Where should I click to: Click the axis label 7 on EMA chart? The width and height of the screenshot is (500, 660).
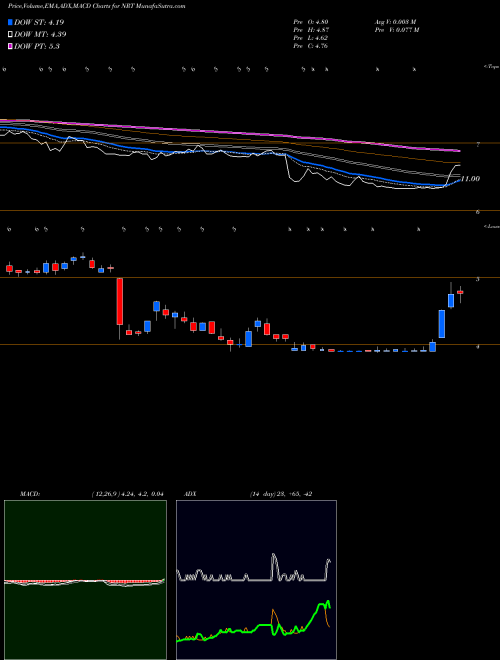click(x=478, y=145)
